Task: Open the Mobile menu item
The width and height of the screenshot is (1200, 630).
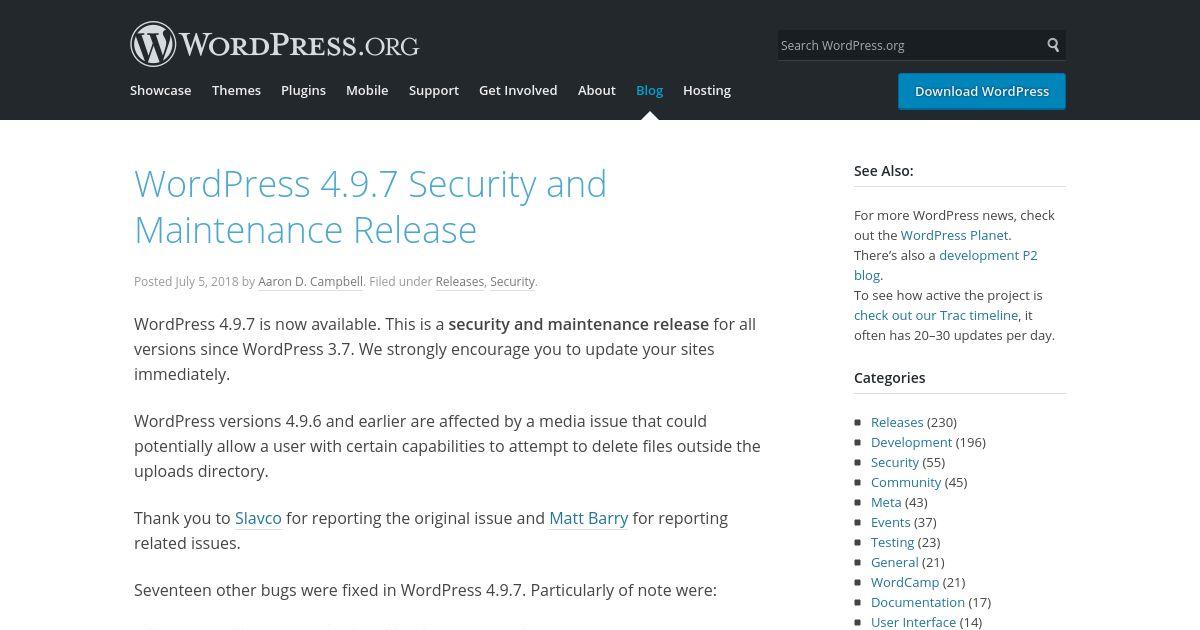Action: tap(367, 90)
